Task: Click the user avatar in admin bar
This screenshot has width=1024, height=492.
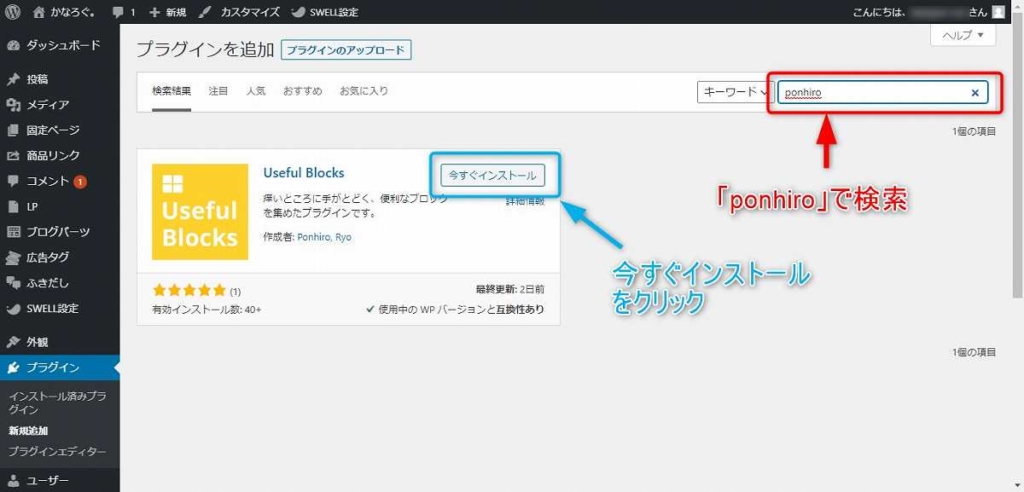Action: click(998, 12)
